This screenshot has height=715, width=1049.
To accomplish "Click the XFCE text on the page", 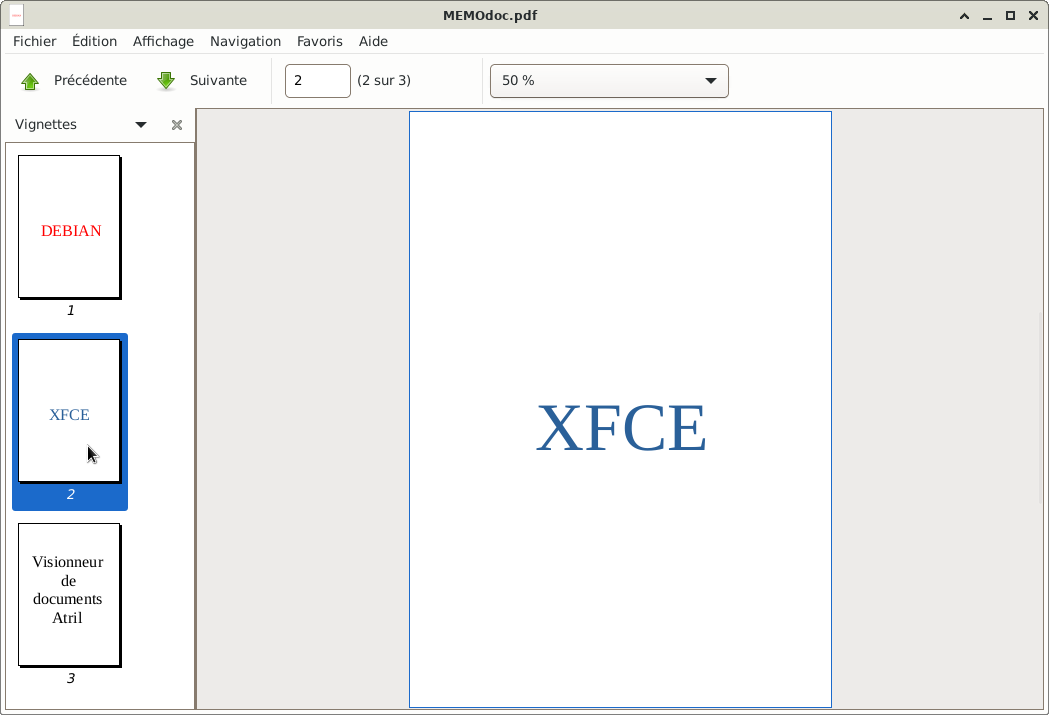I will (621, 428).
